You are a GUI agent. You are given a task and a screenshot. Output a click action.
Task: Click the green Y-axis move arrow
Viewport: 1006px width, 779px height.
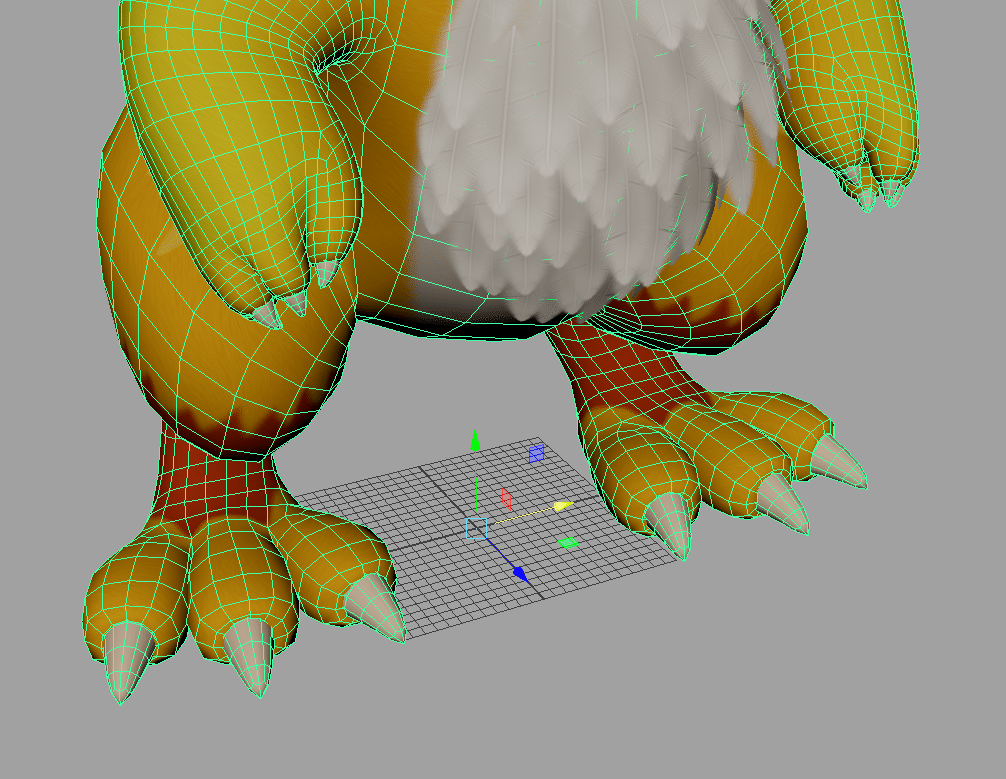click(475, 441)
